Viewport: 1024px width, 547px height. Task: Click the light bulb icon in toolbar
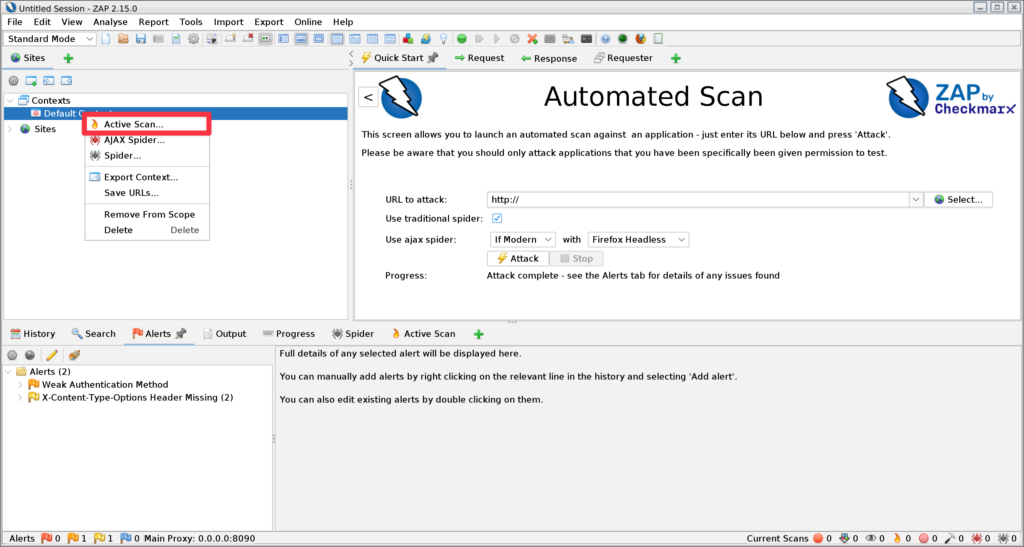click(x=443, y=39)
